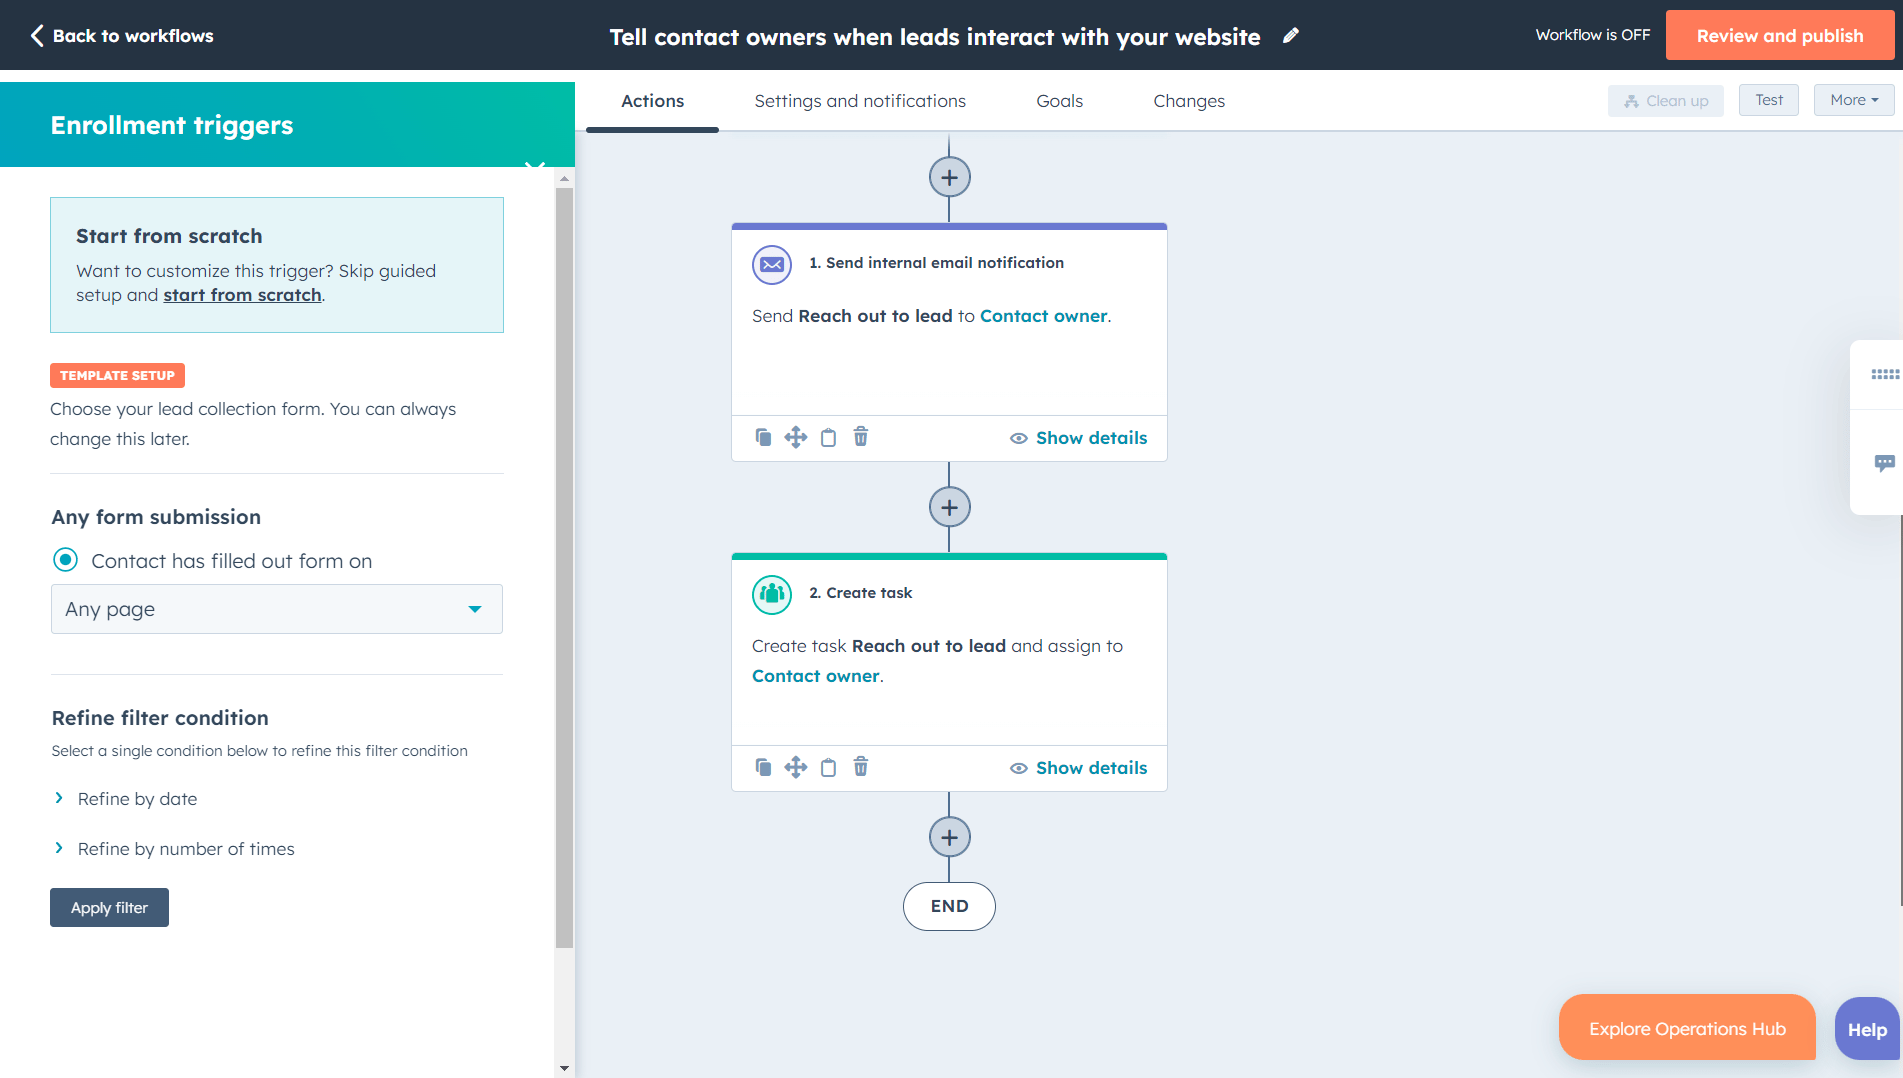Switch to the Goals tab
The image size is (1903, 1078).
click(x=1059, y=101)
